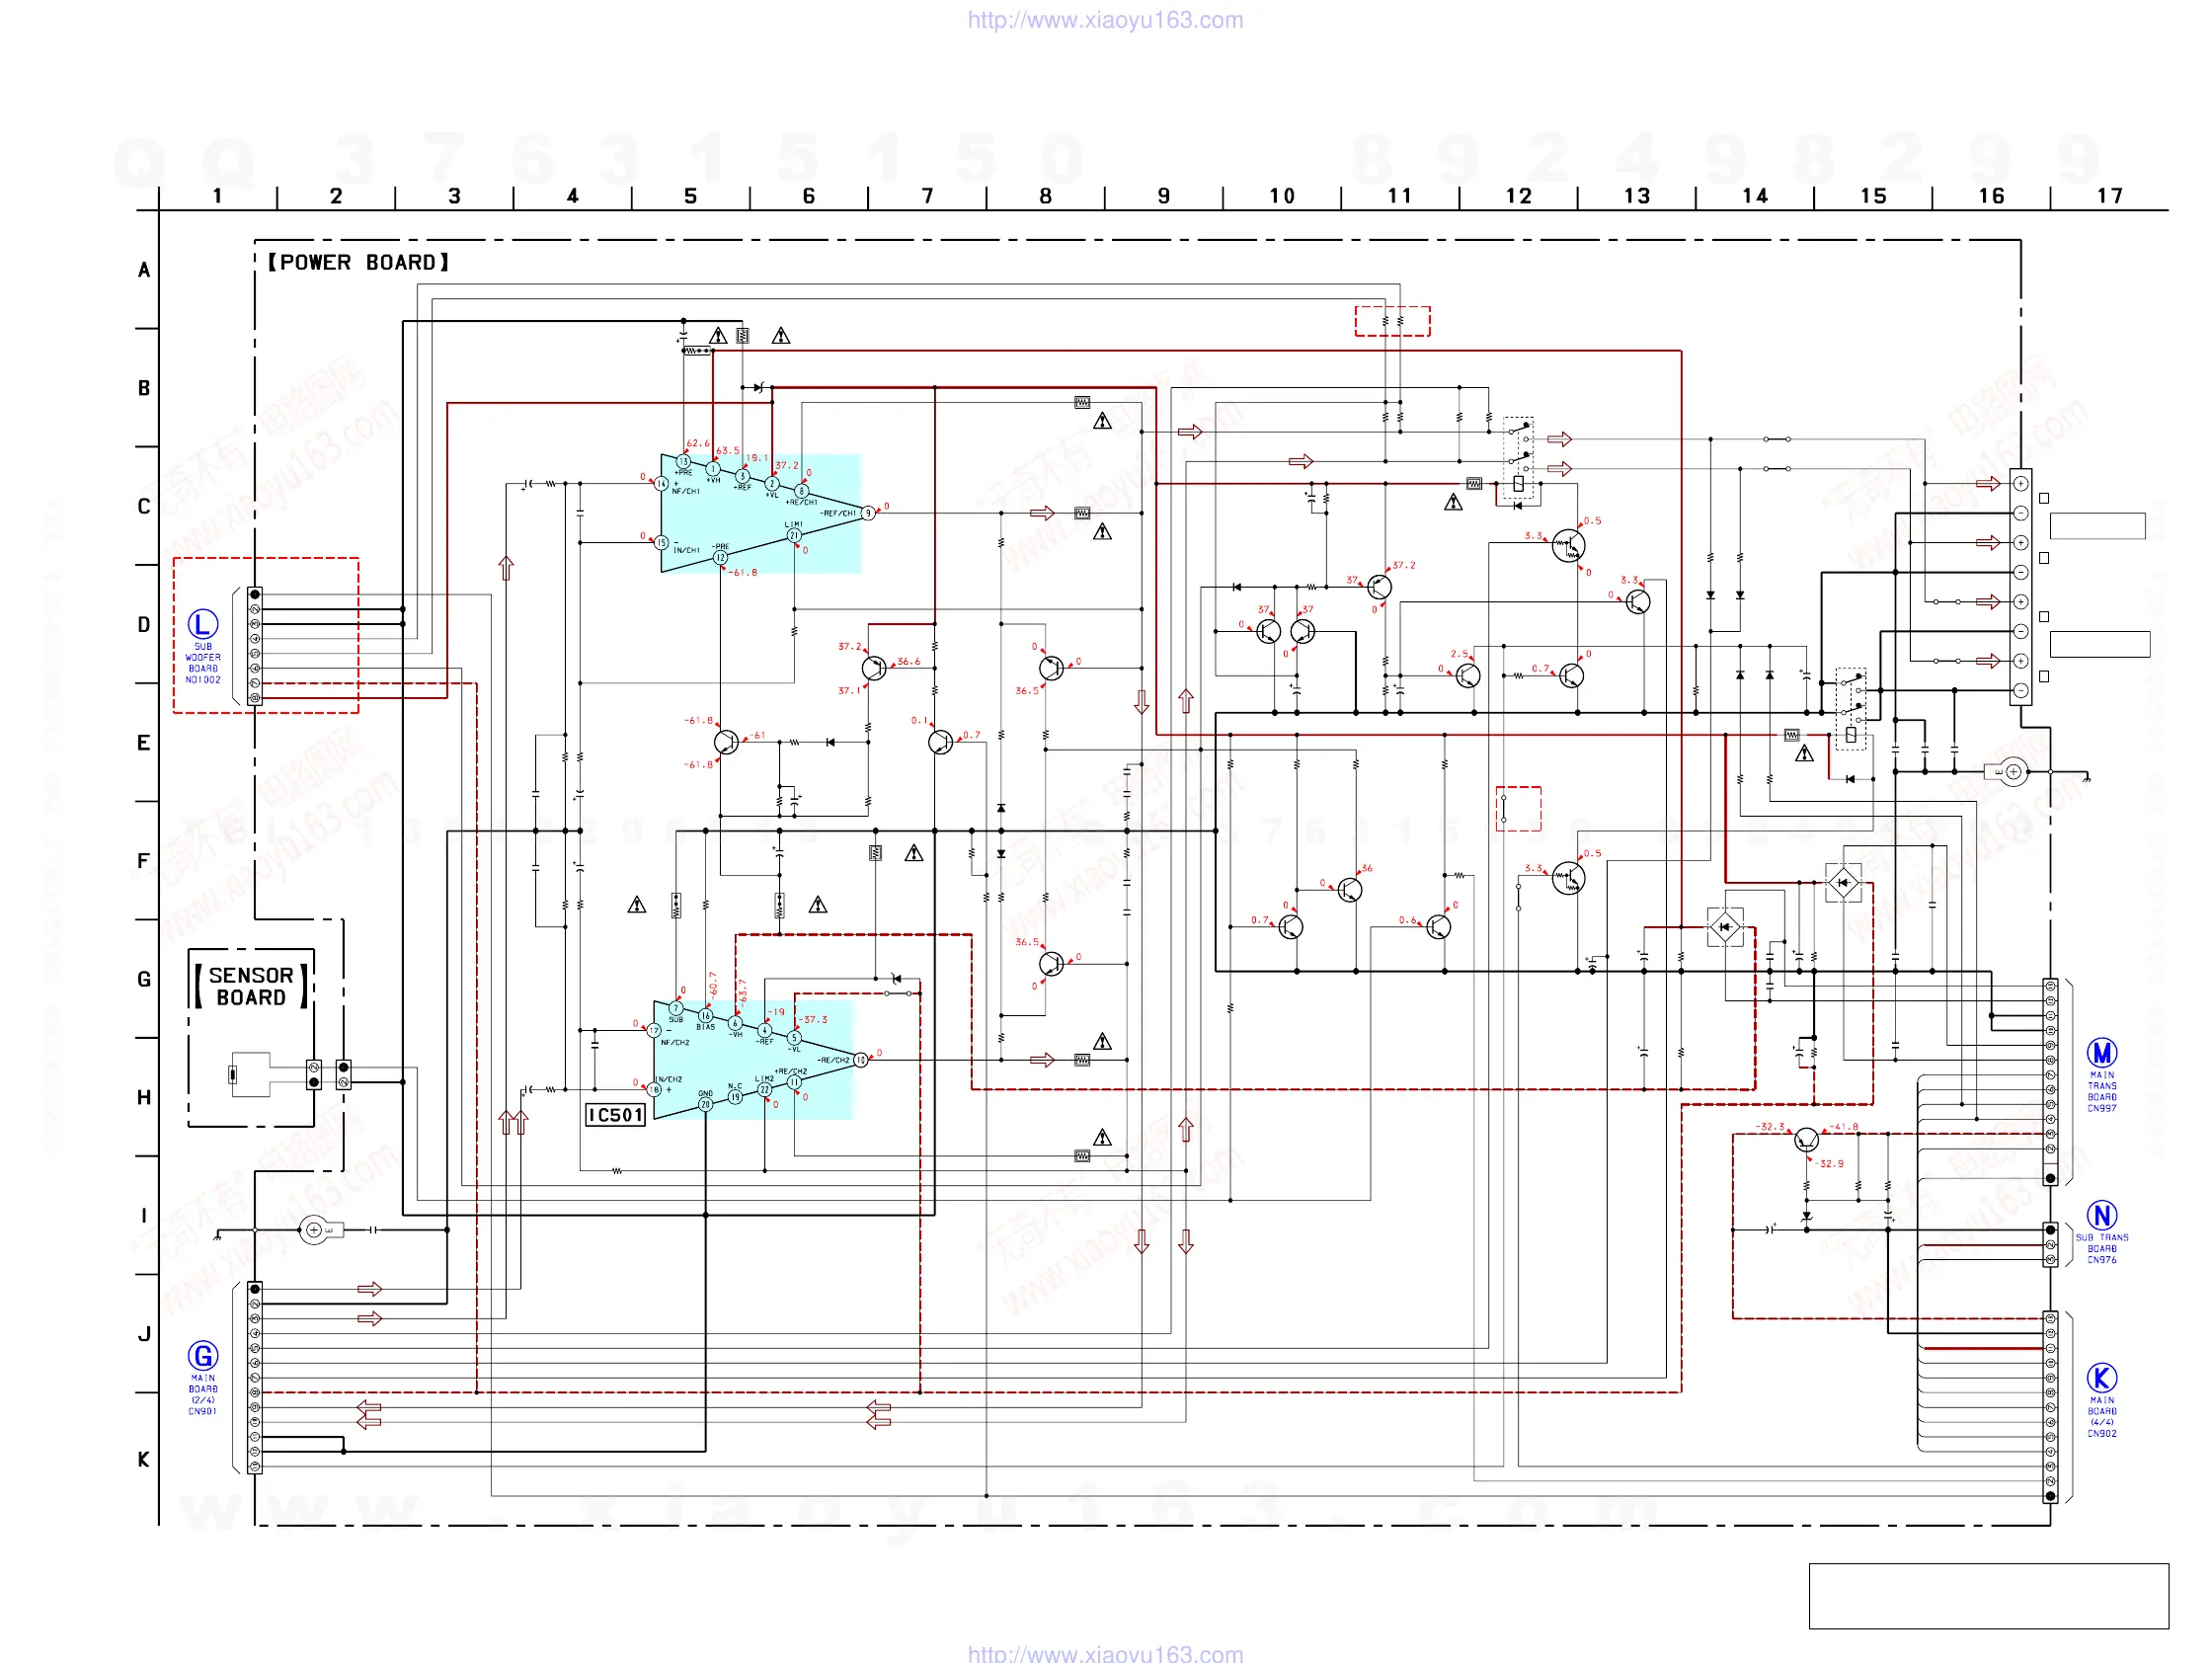Click the CN997 connector strip

2050,1082
